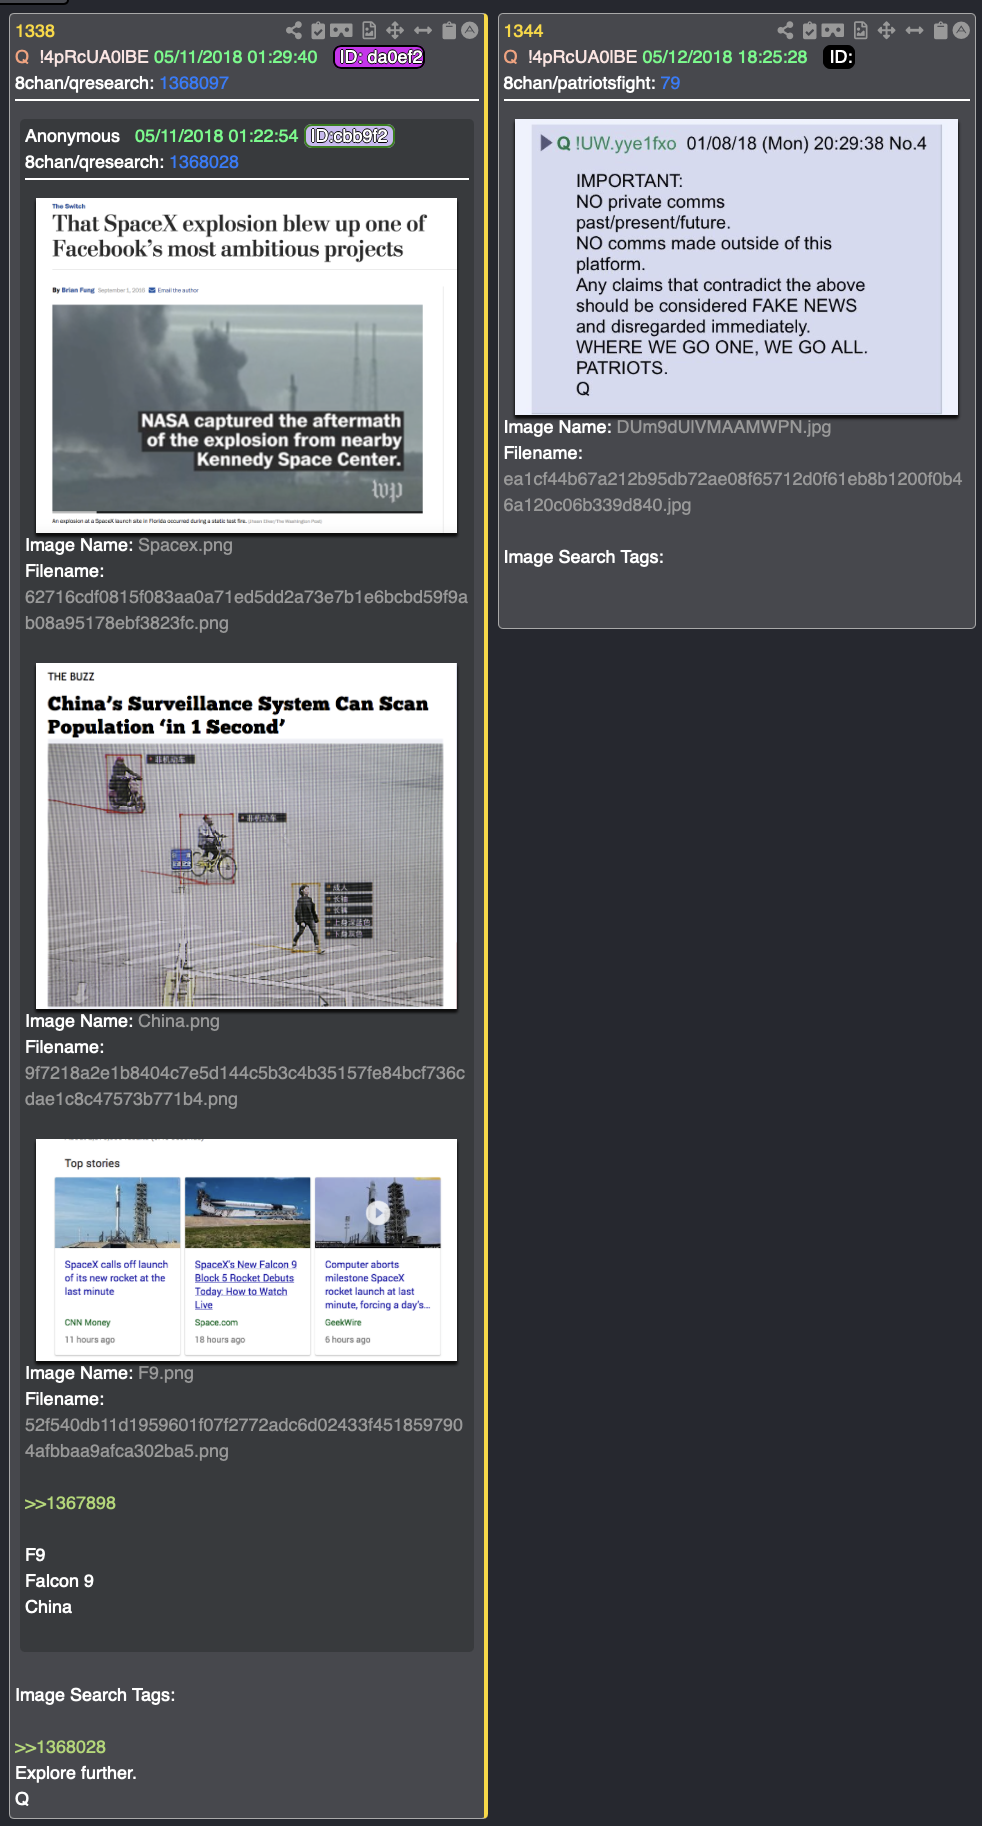Click the horizontal arrows icon on post 1338
Screen dimensions: 982x1826
click(x=423, y=31)
